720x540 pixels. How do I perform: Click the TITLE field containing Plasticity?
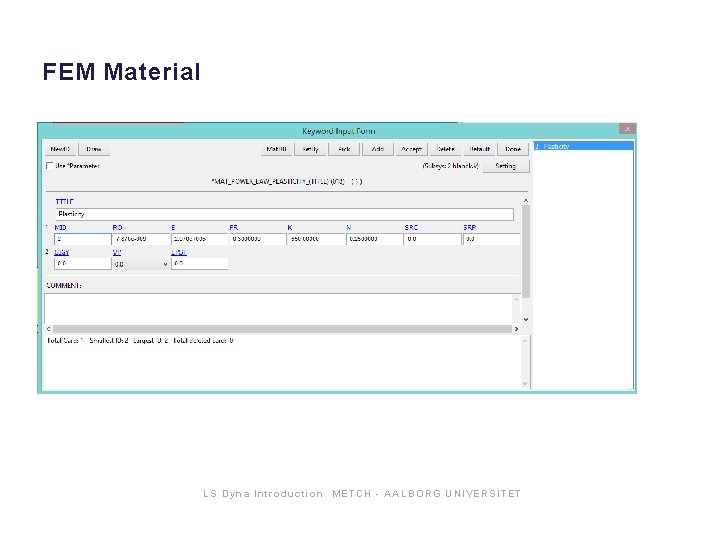click(284, 214)
